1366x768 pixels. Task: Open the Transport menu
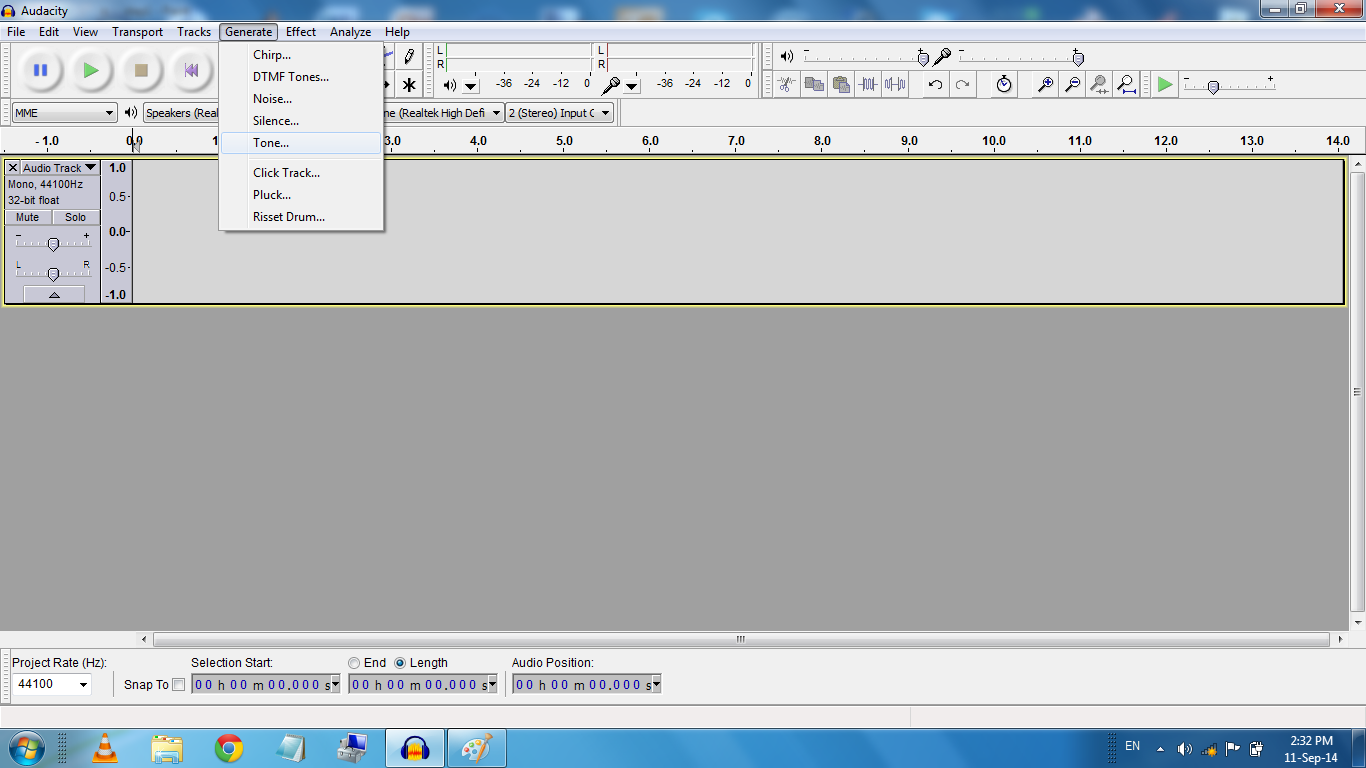pos(138,32)
